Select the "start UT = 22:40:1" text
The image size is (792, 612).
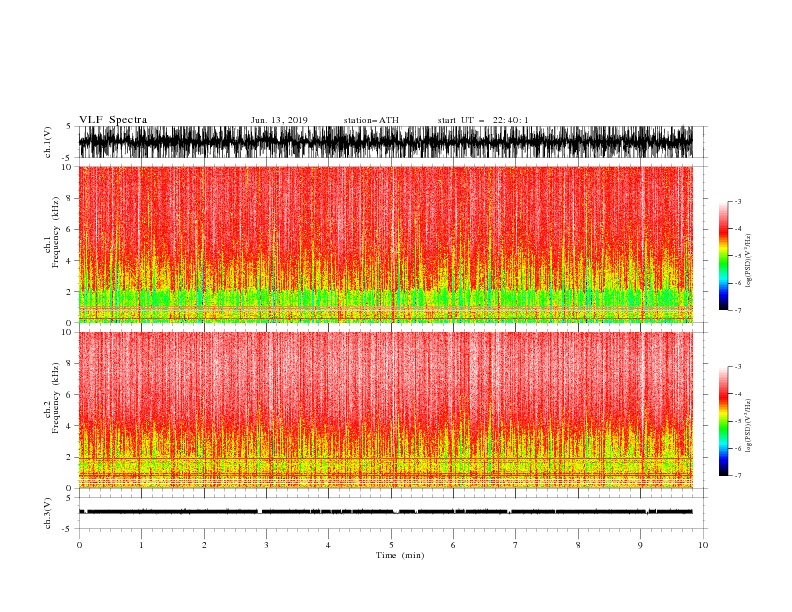click(483, 120)
